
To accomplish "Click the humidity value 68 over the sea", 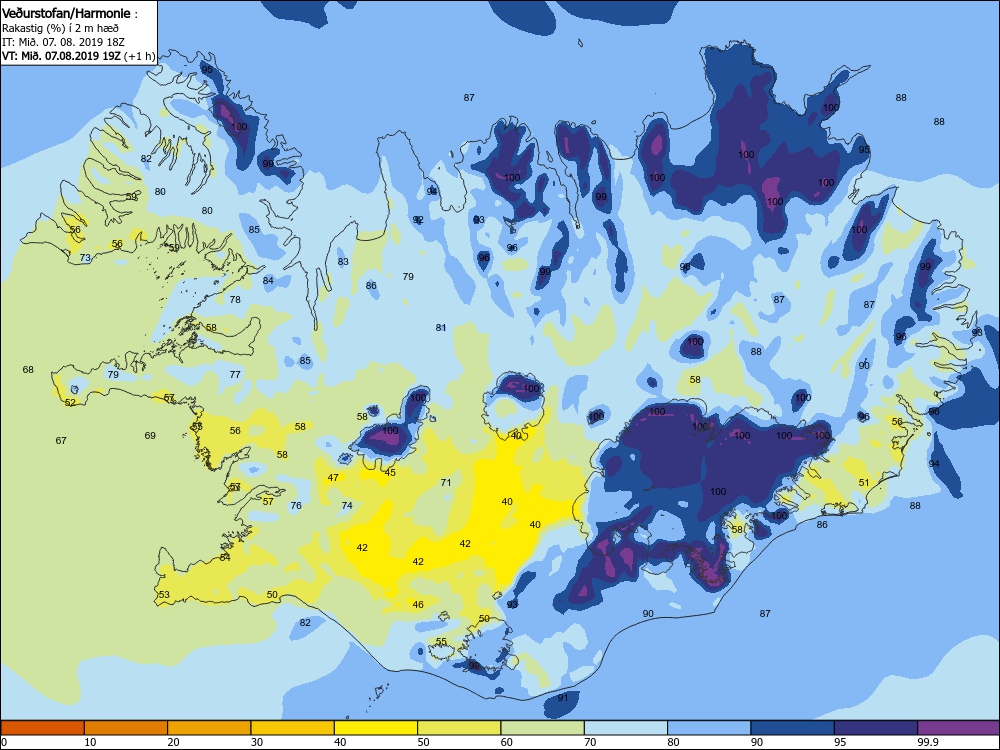I will 28,370.
